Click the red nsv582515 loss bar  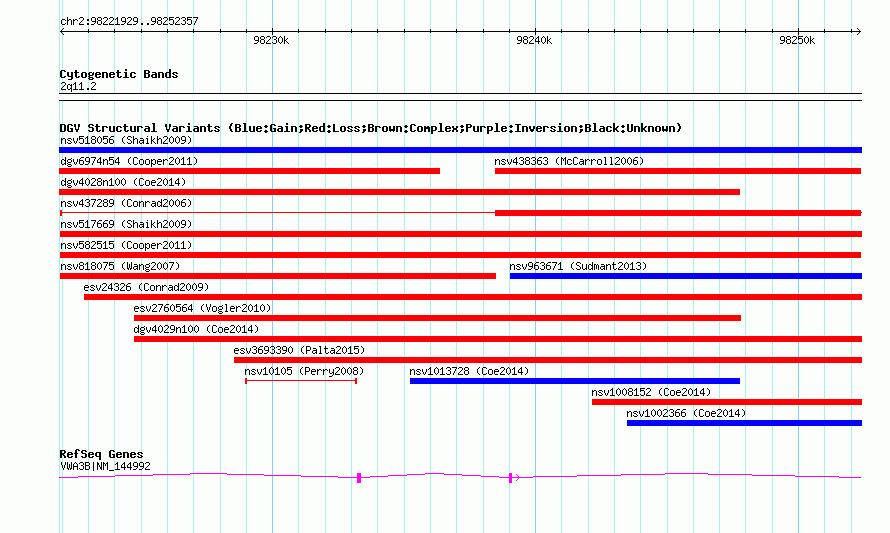point(460,255)
